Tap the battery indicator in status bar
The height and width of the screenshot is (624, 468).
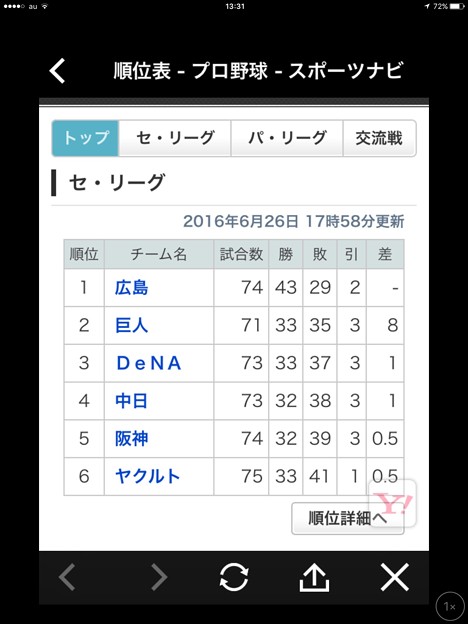click(x=457, y=6)
